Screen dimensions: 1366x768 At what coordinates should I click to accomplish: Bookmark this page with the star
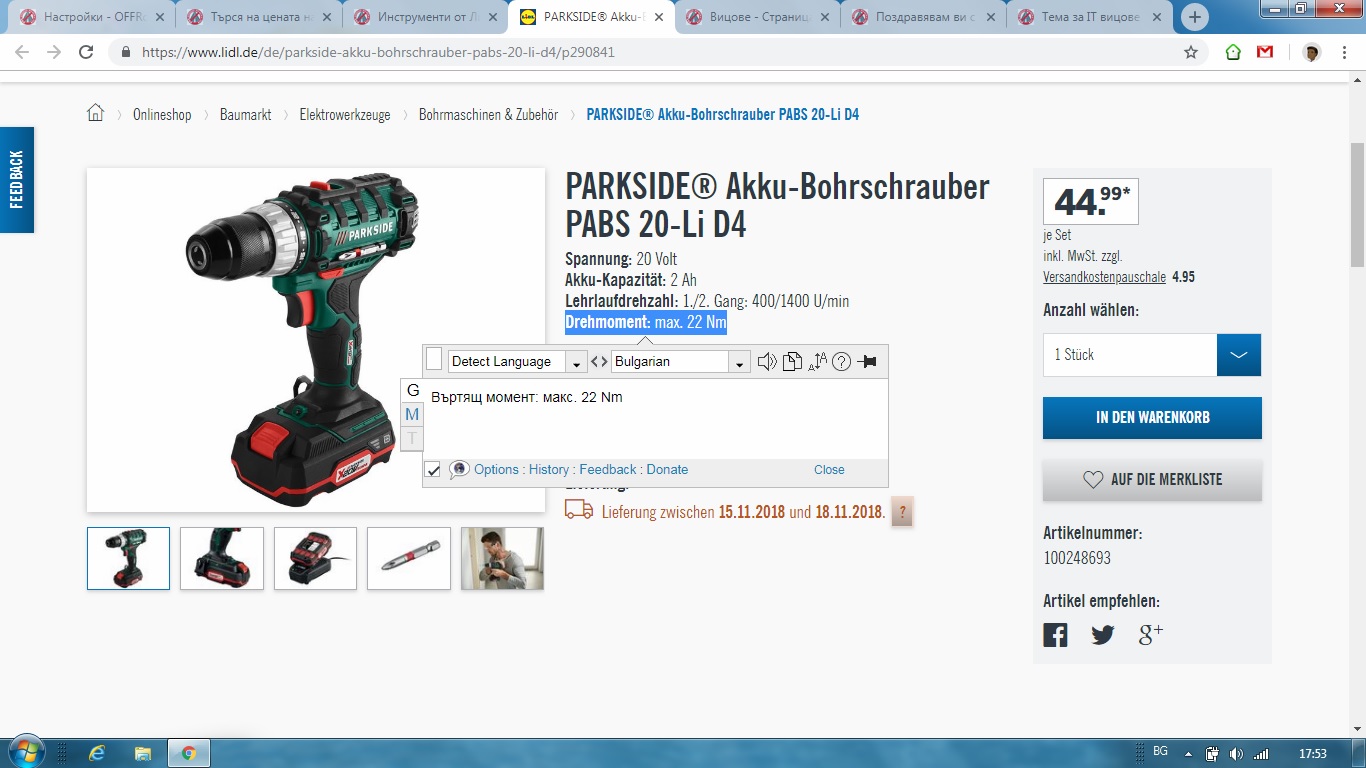1191,52
